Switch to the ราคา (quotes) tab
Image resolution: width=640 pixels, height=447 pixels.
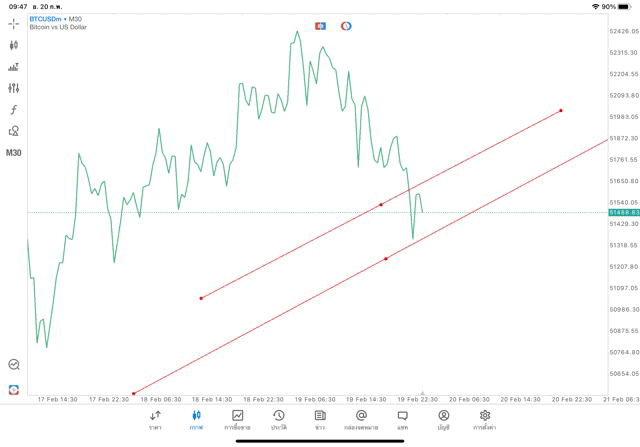point(155,419)
